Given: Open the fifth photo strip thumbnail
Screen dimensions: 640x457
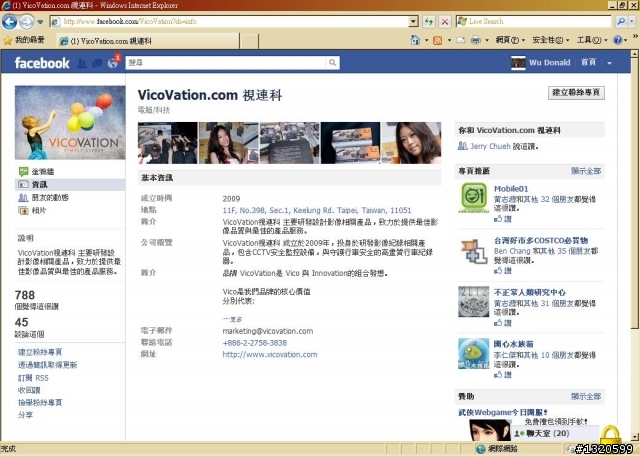Looking at the screenshot, I should pos(411,143).
